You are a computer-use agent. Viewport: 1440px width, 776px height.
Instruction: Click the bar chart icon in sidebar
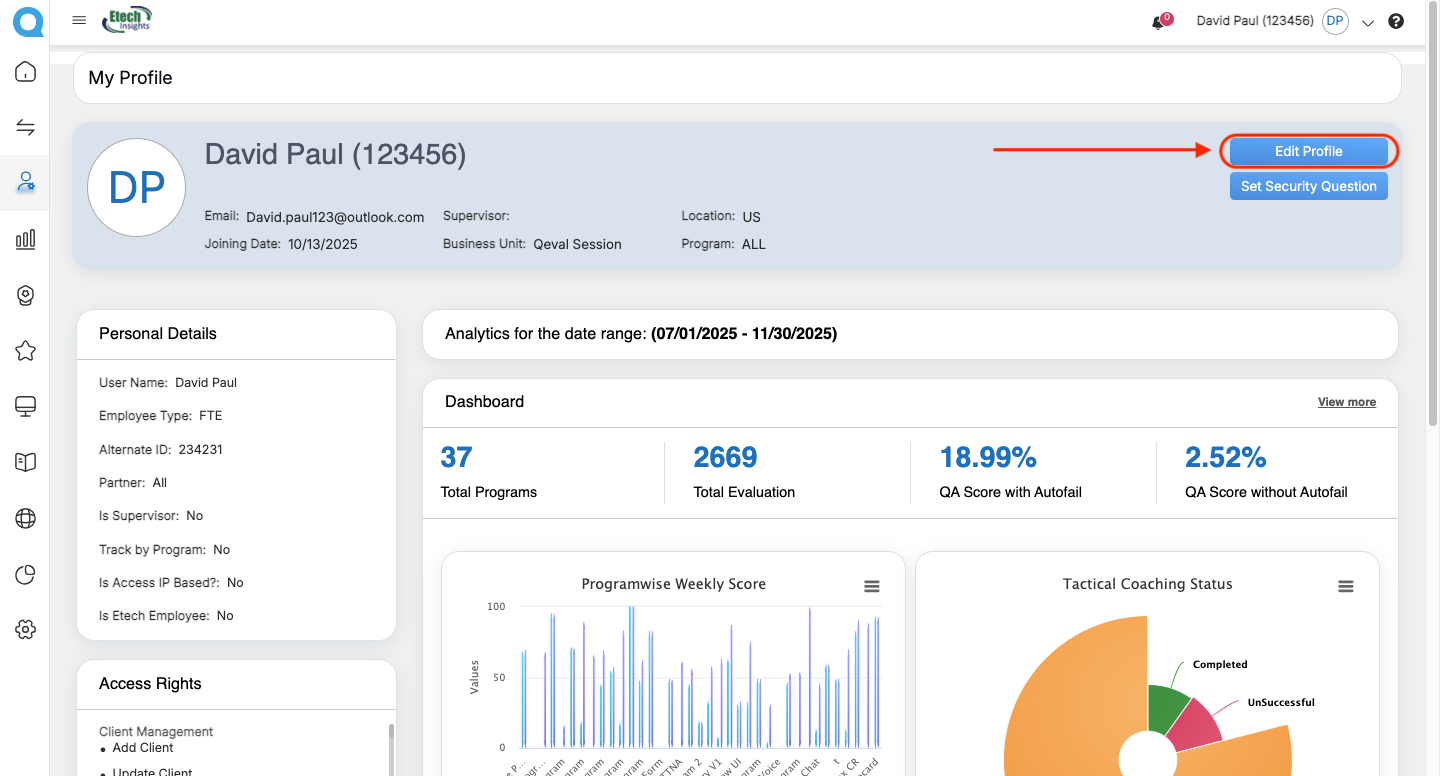tap(26, 239)
